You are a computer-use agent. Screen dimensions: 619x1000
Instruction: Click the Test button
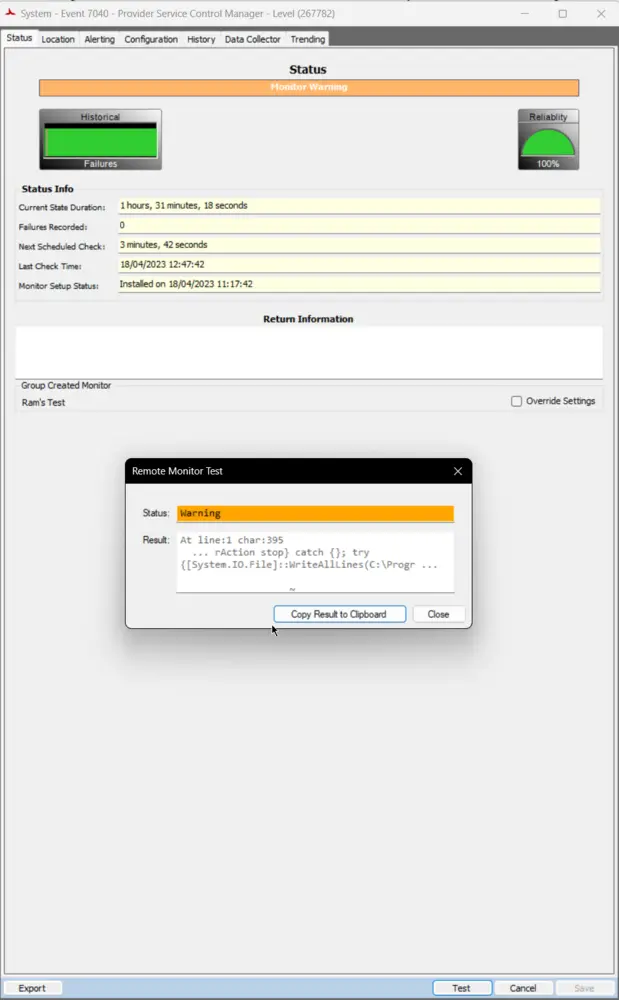pos(462,988)
